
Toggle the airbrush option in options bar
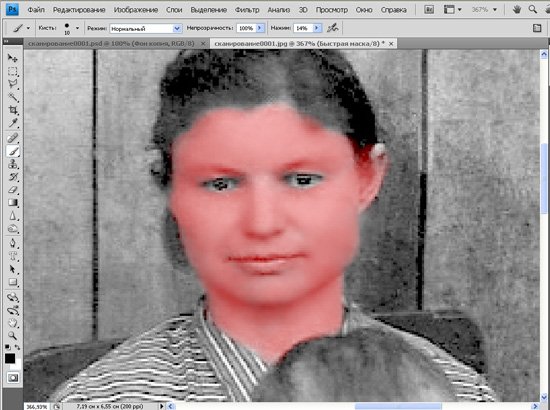click(333, 28)
